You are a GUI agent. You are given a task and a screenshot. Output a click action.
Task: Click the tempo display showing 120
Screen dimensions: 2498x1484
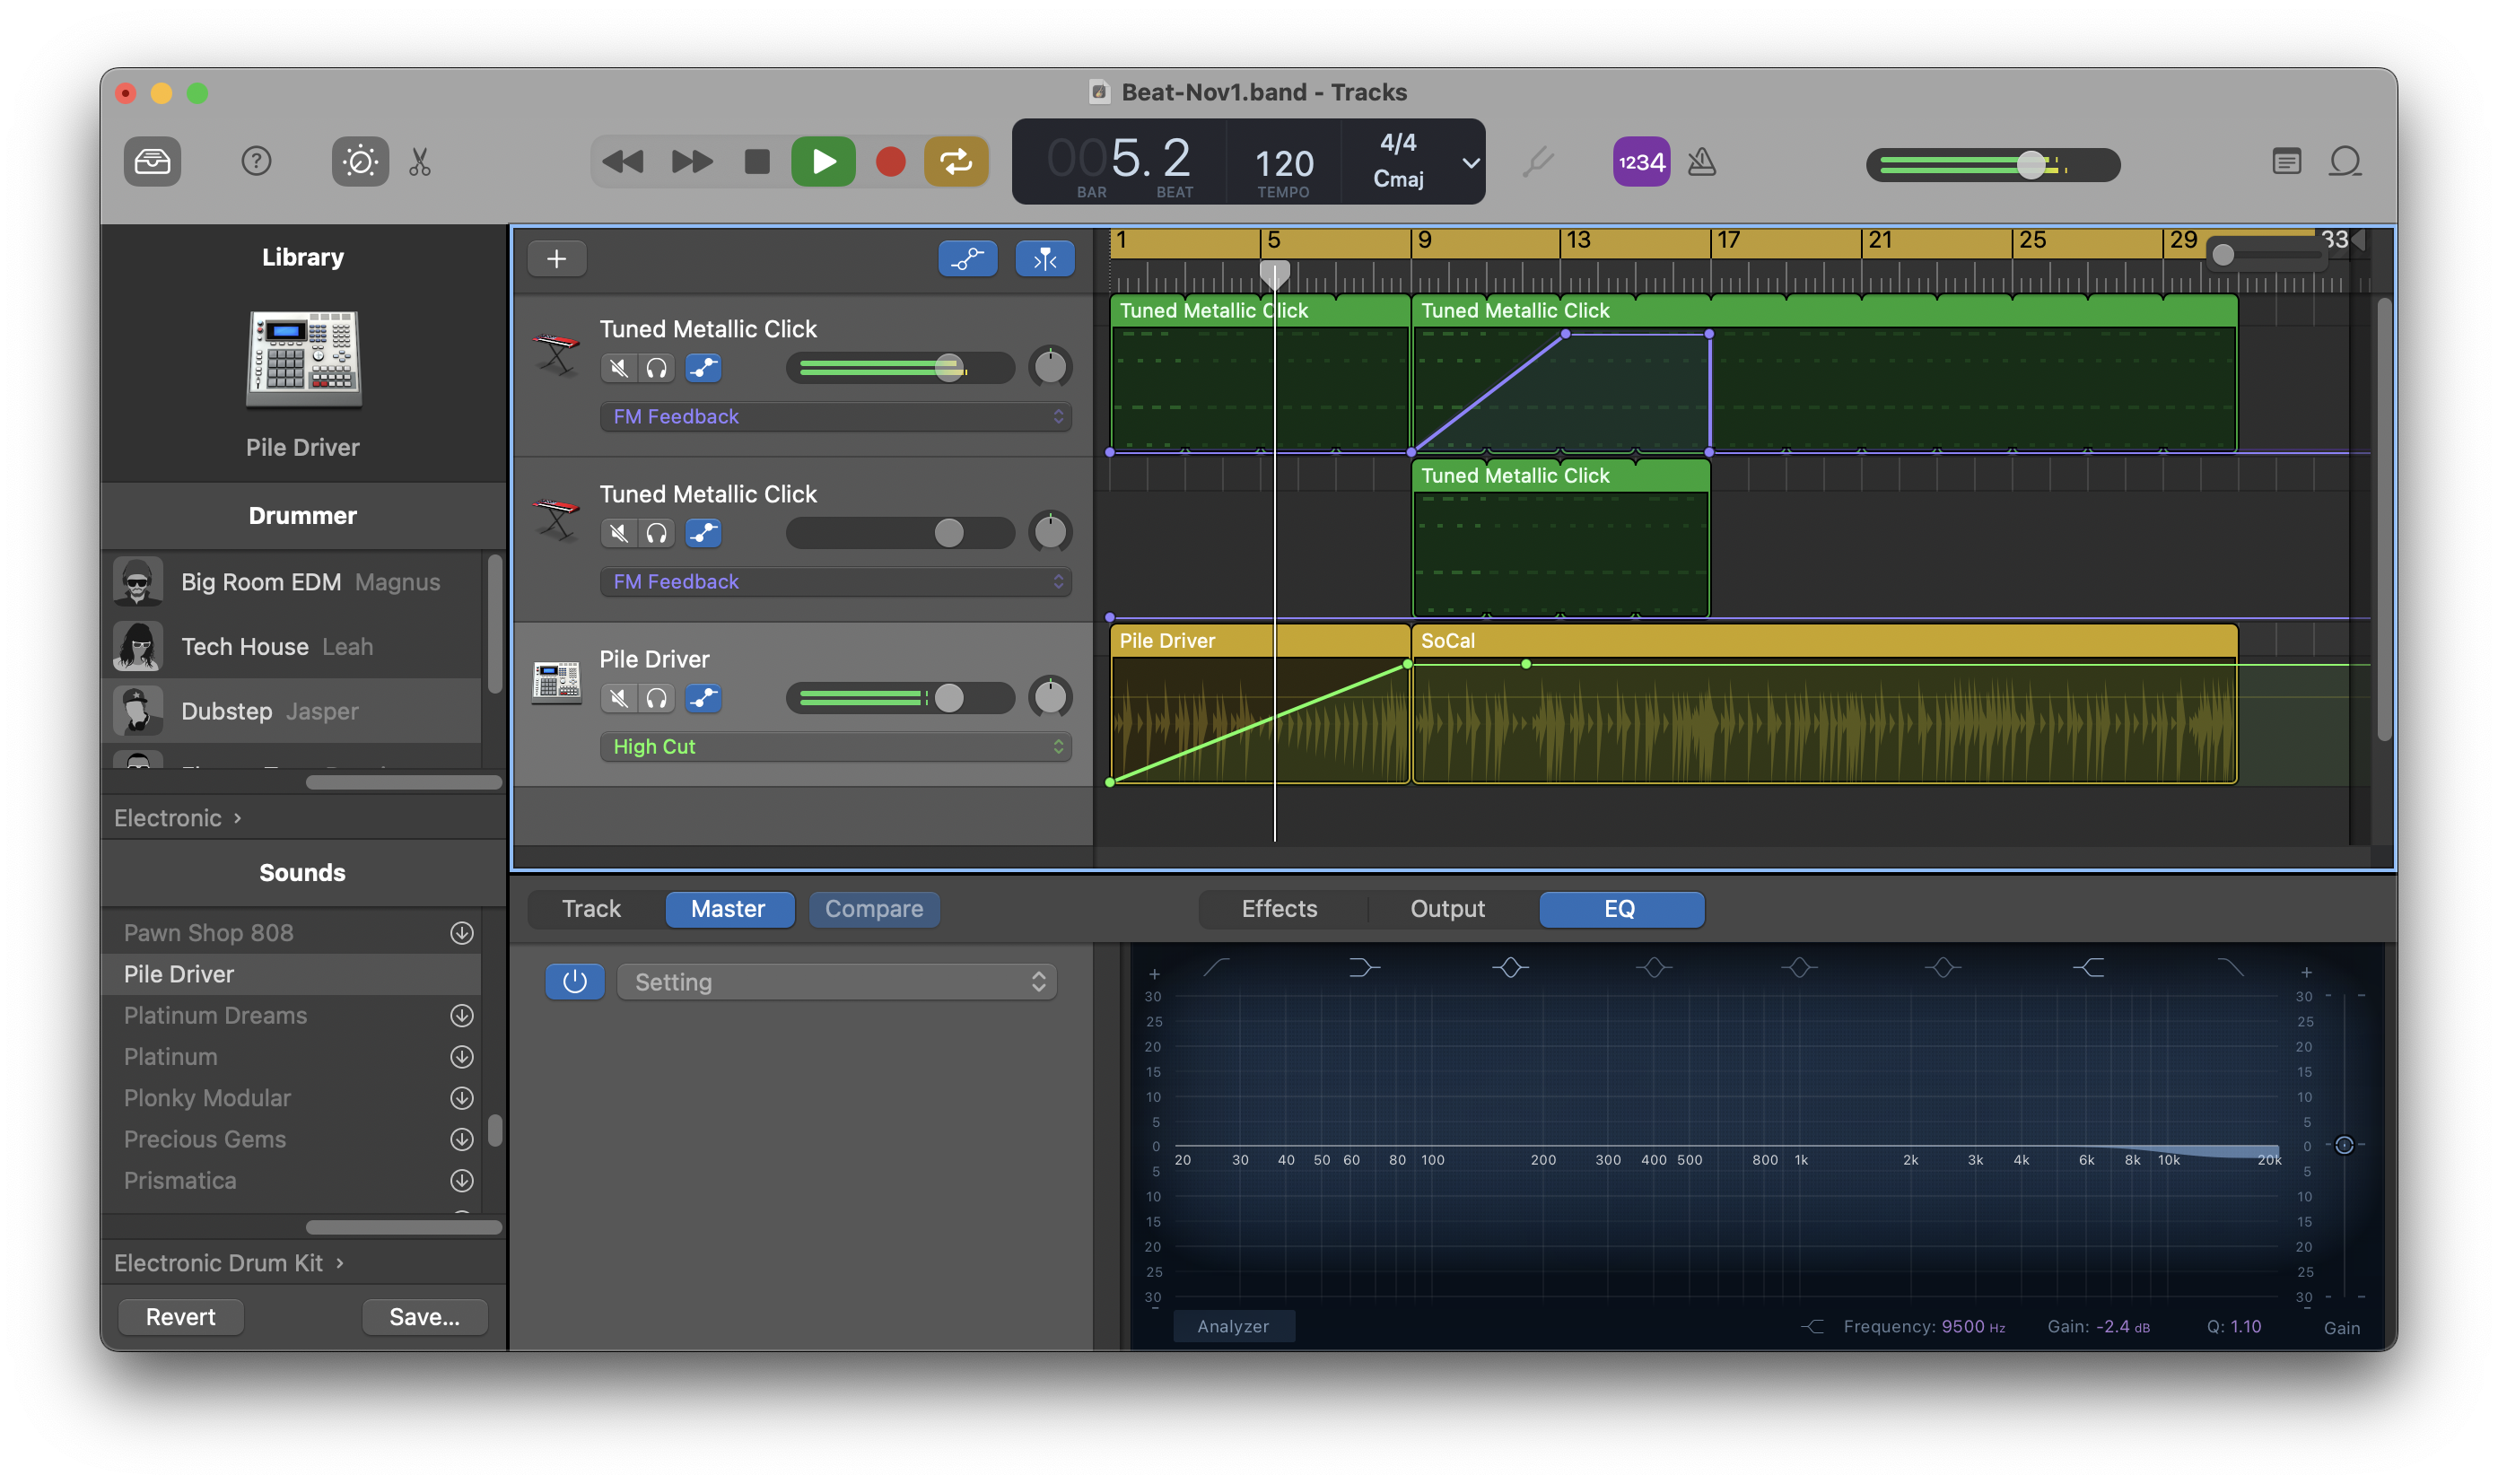point(1284,163)
